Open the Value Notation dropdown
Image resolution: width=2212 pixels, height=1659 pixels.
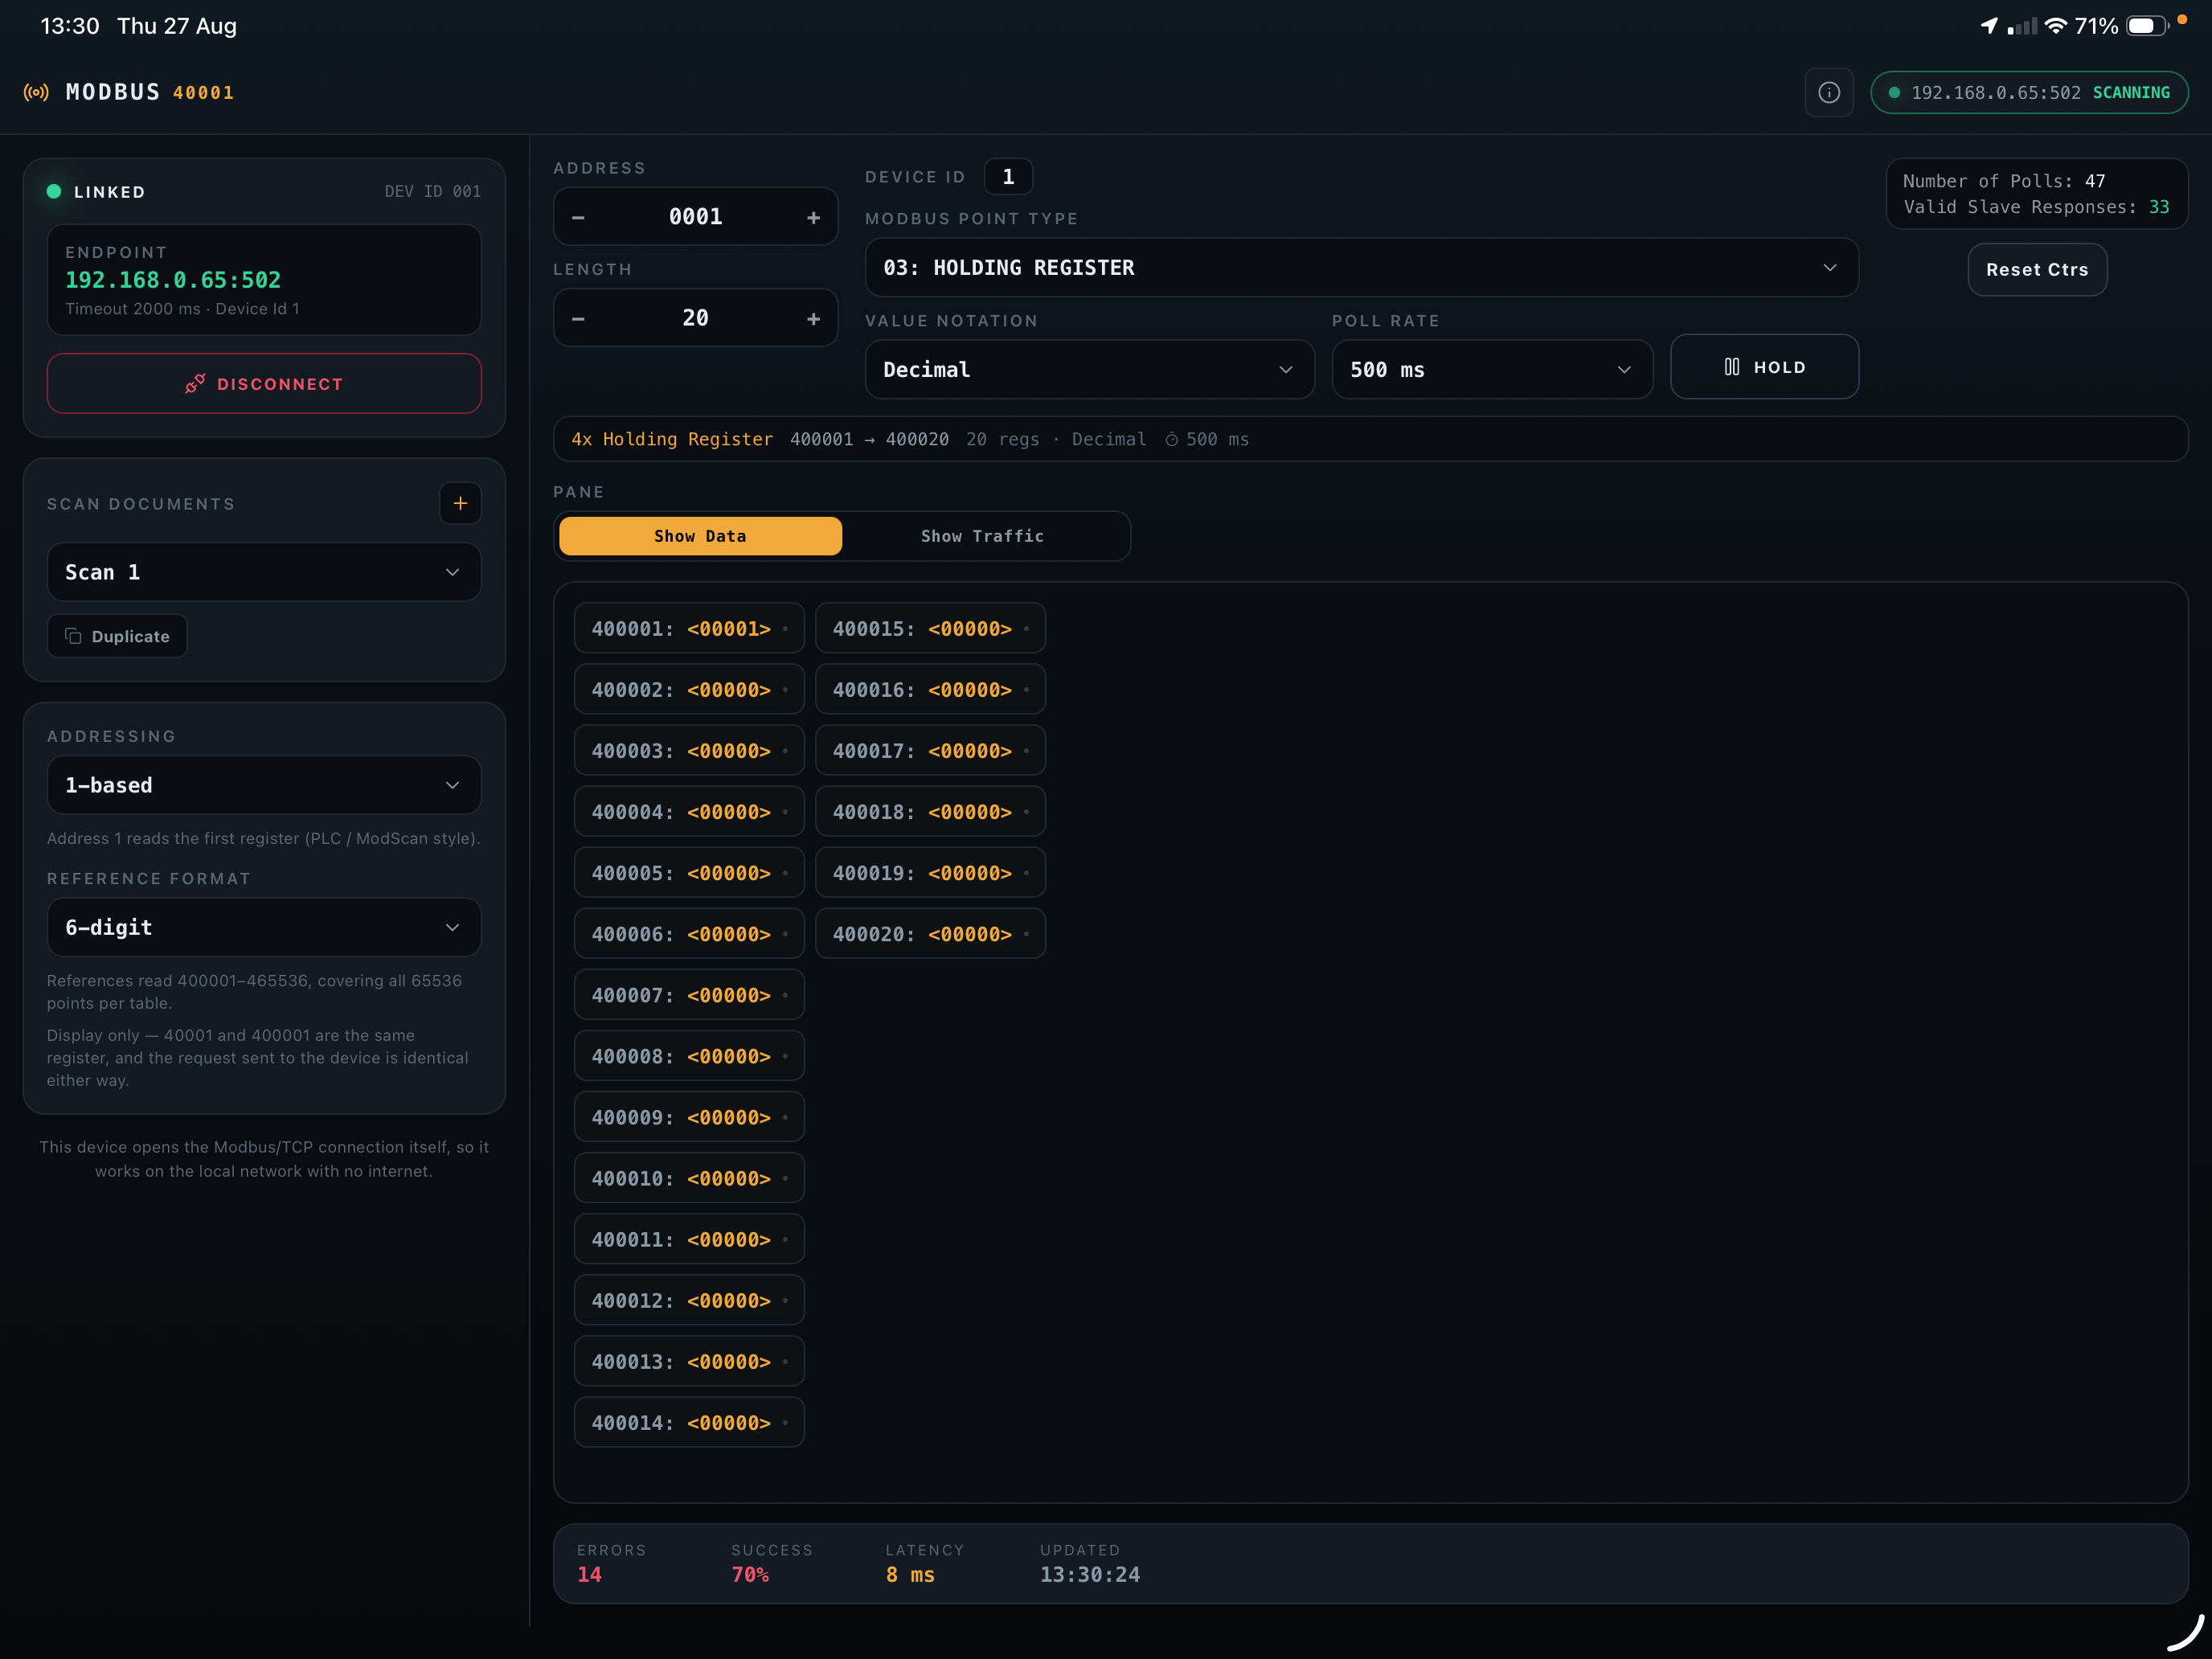click(1089, 369)
